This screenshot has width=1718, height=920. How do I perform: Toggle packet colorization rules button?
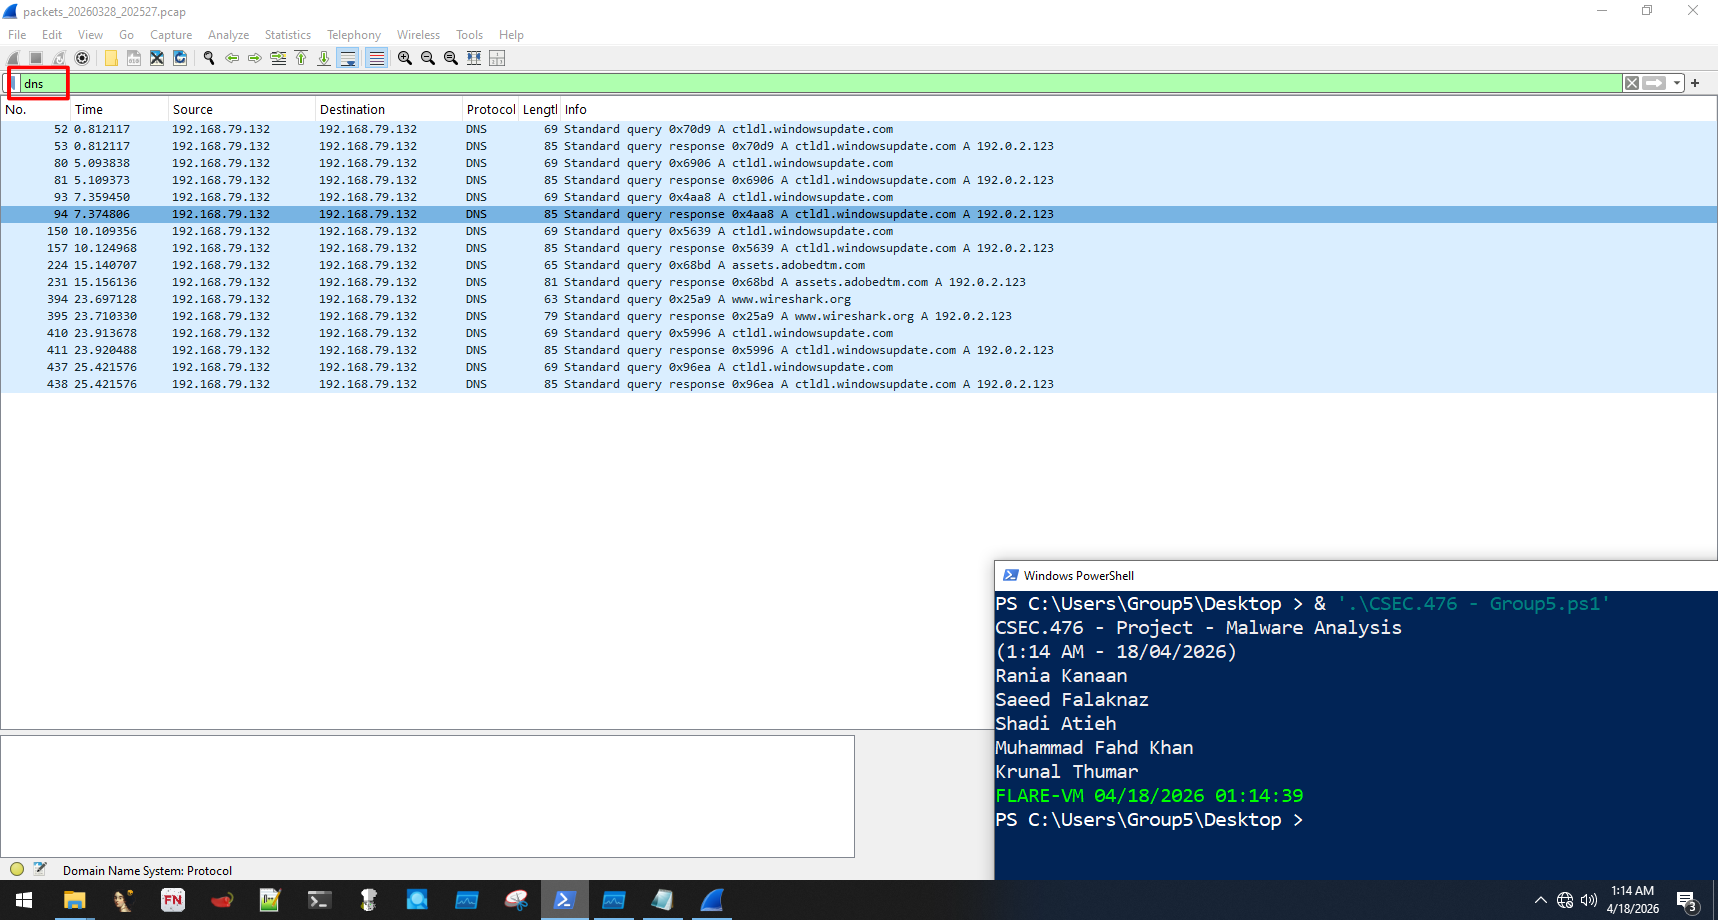(x=376, y=58)
